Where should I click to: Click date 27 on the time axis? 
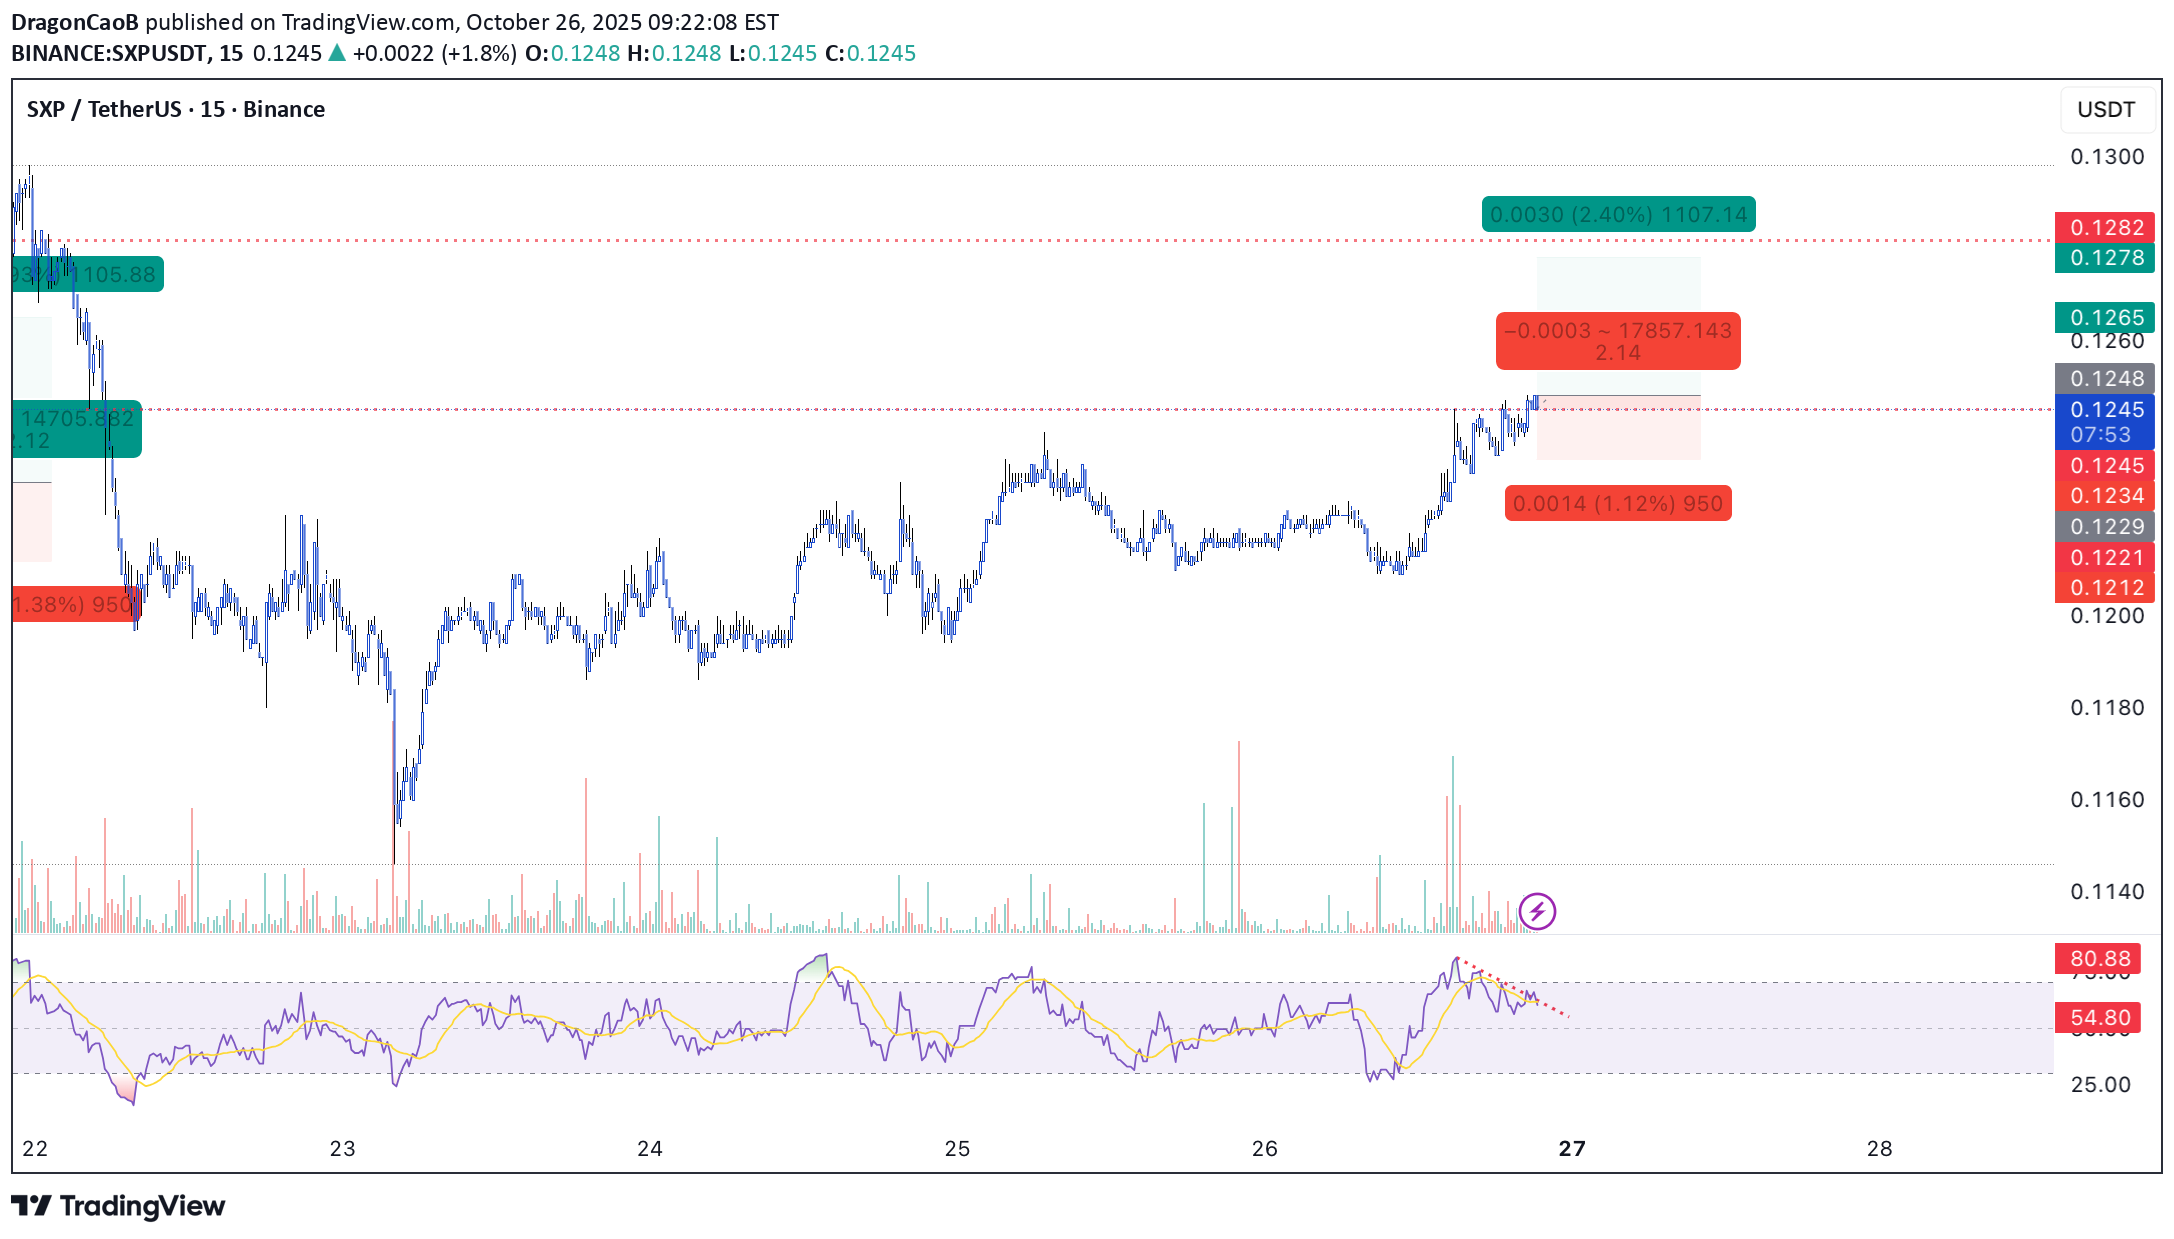pyautogui.click(x=1571, y=1148)
